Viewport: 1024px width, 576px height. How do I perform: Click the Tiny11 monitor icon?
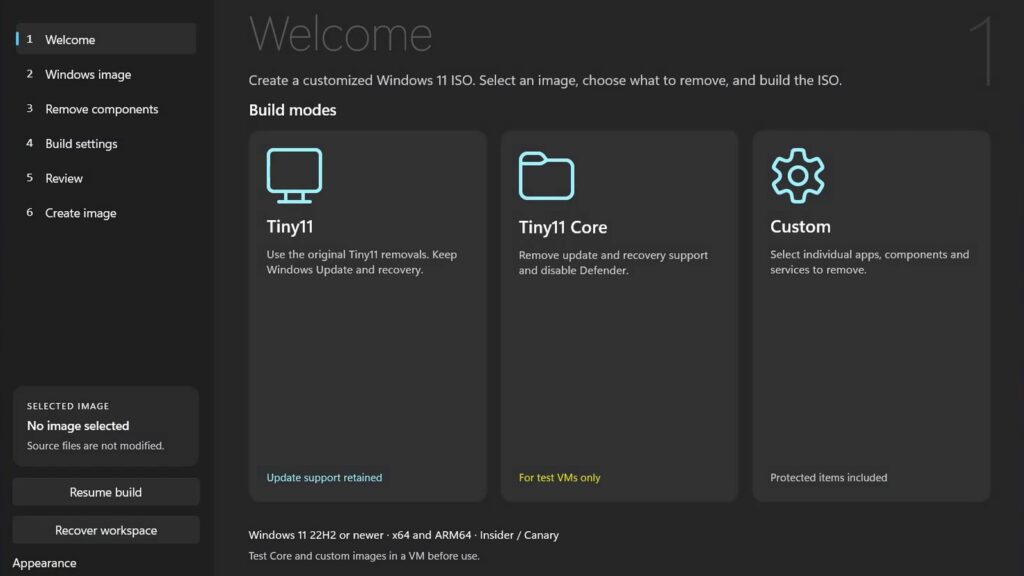294,175
